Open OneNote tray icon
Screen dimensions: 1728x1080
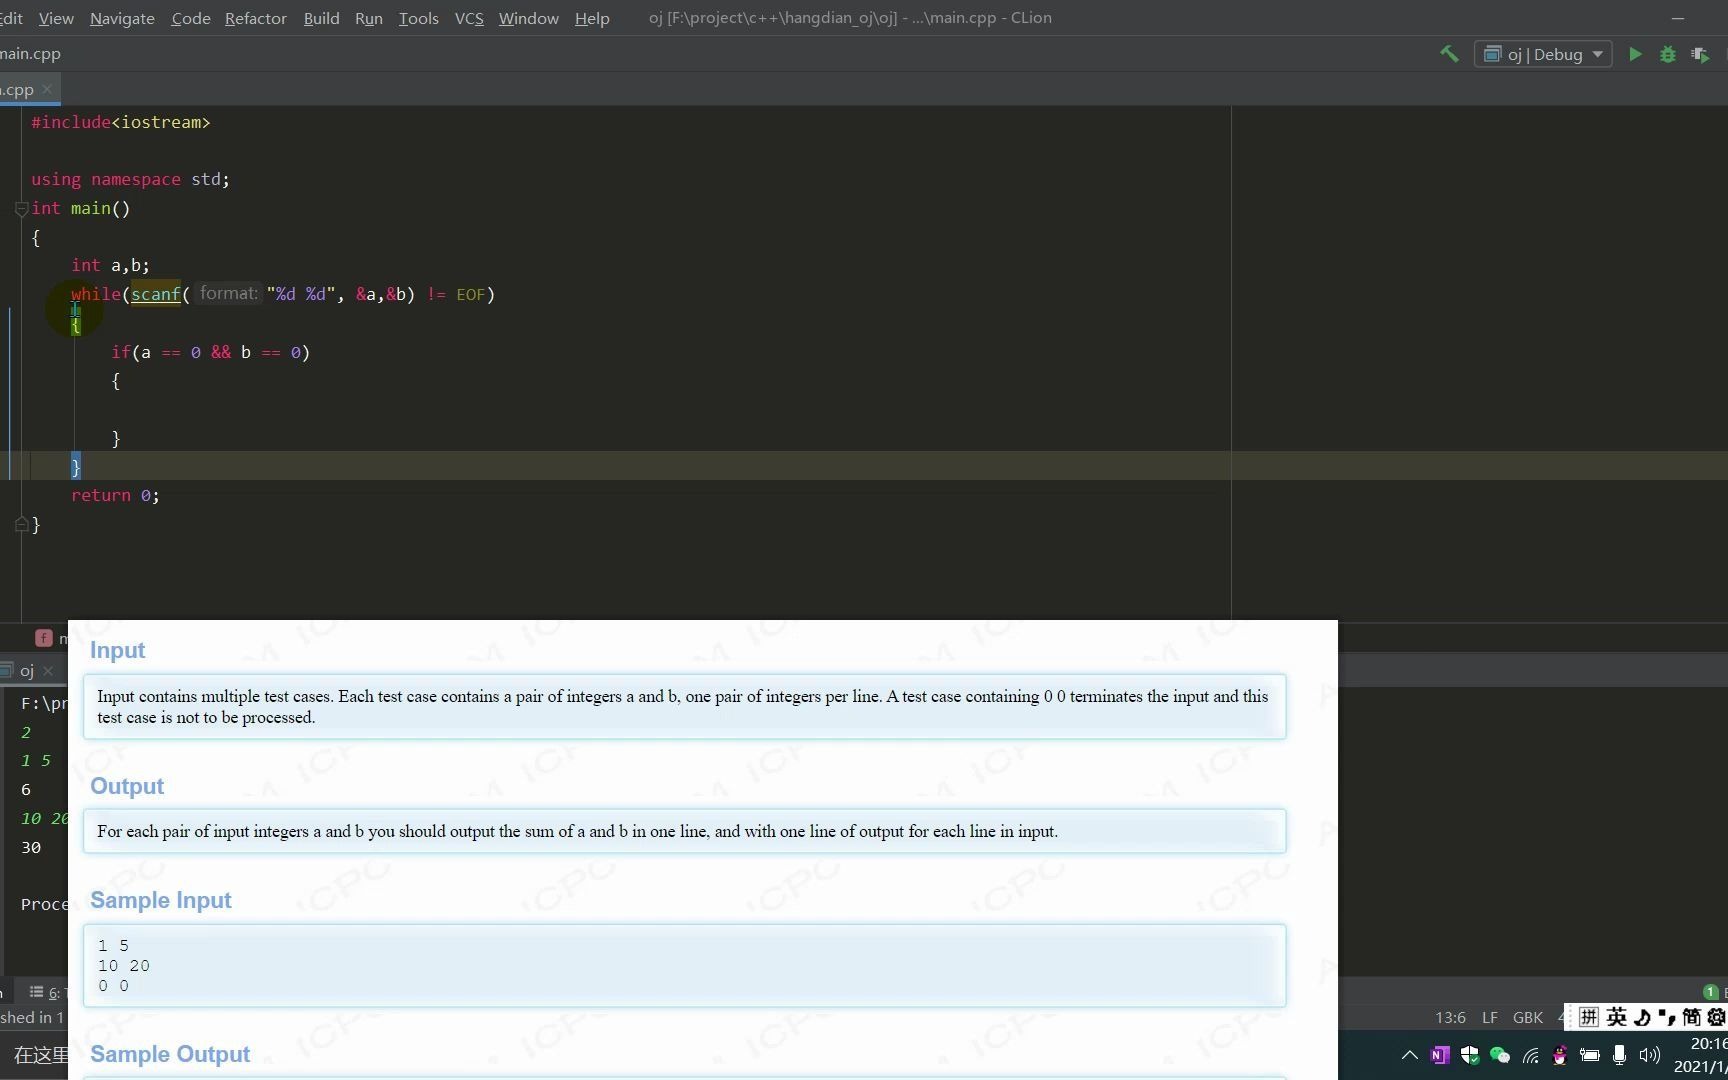[1440, 1055]
